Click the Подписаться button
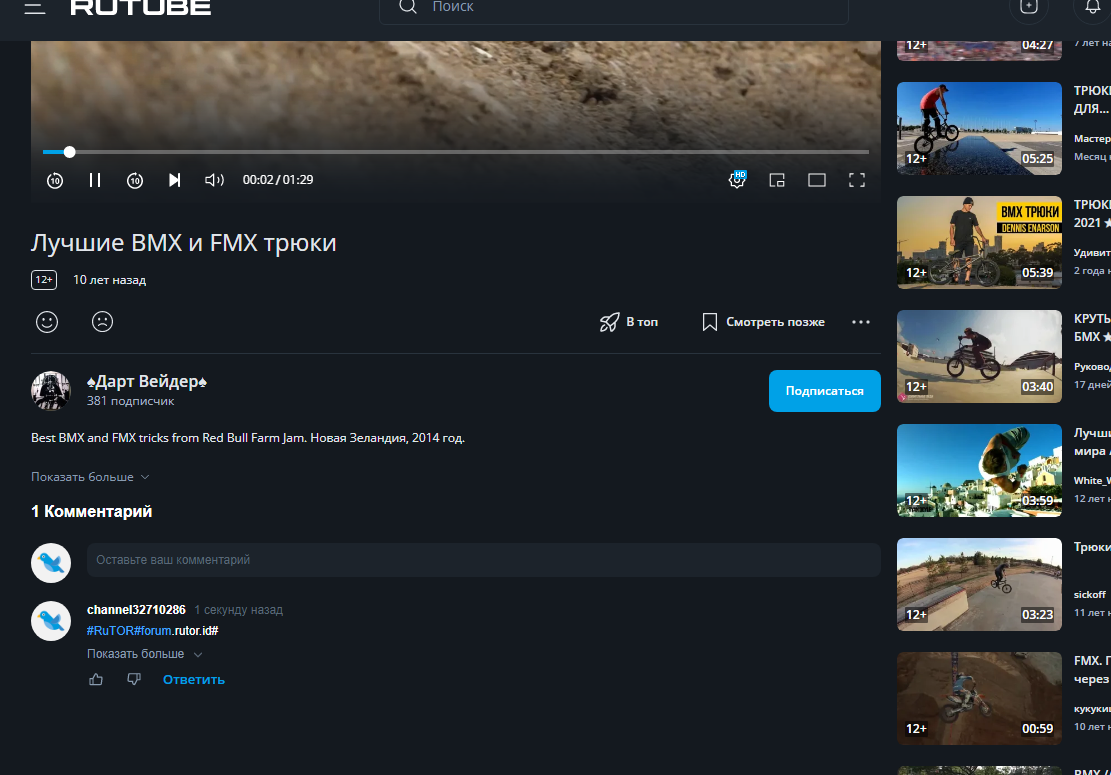The image size is (1111, 775). [825, 390]
